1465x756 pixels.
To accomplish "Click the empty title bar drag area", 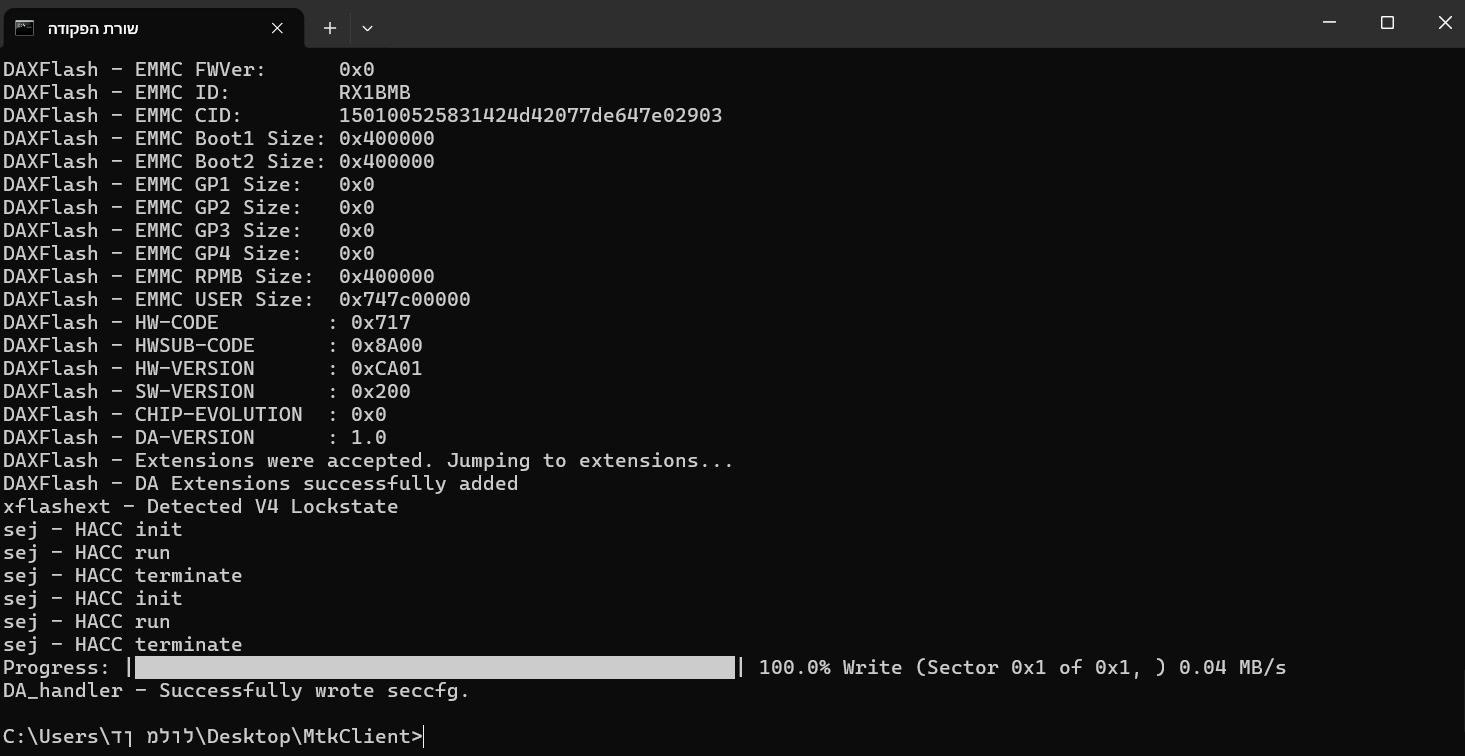I will click(x=840, y=23).
